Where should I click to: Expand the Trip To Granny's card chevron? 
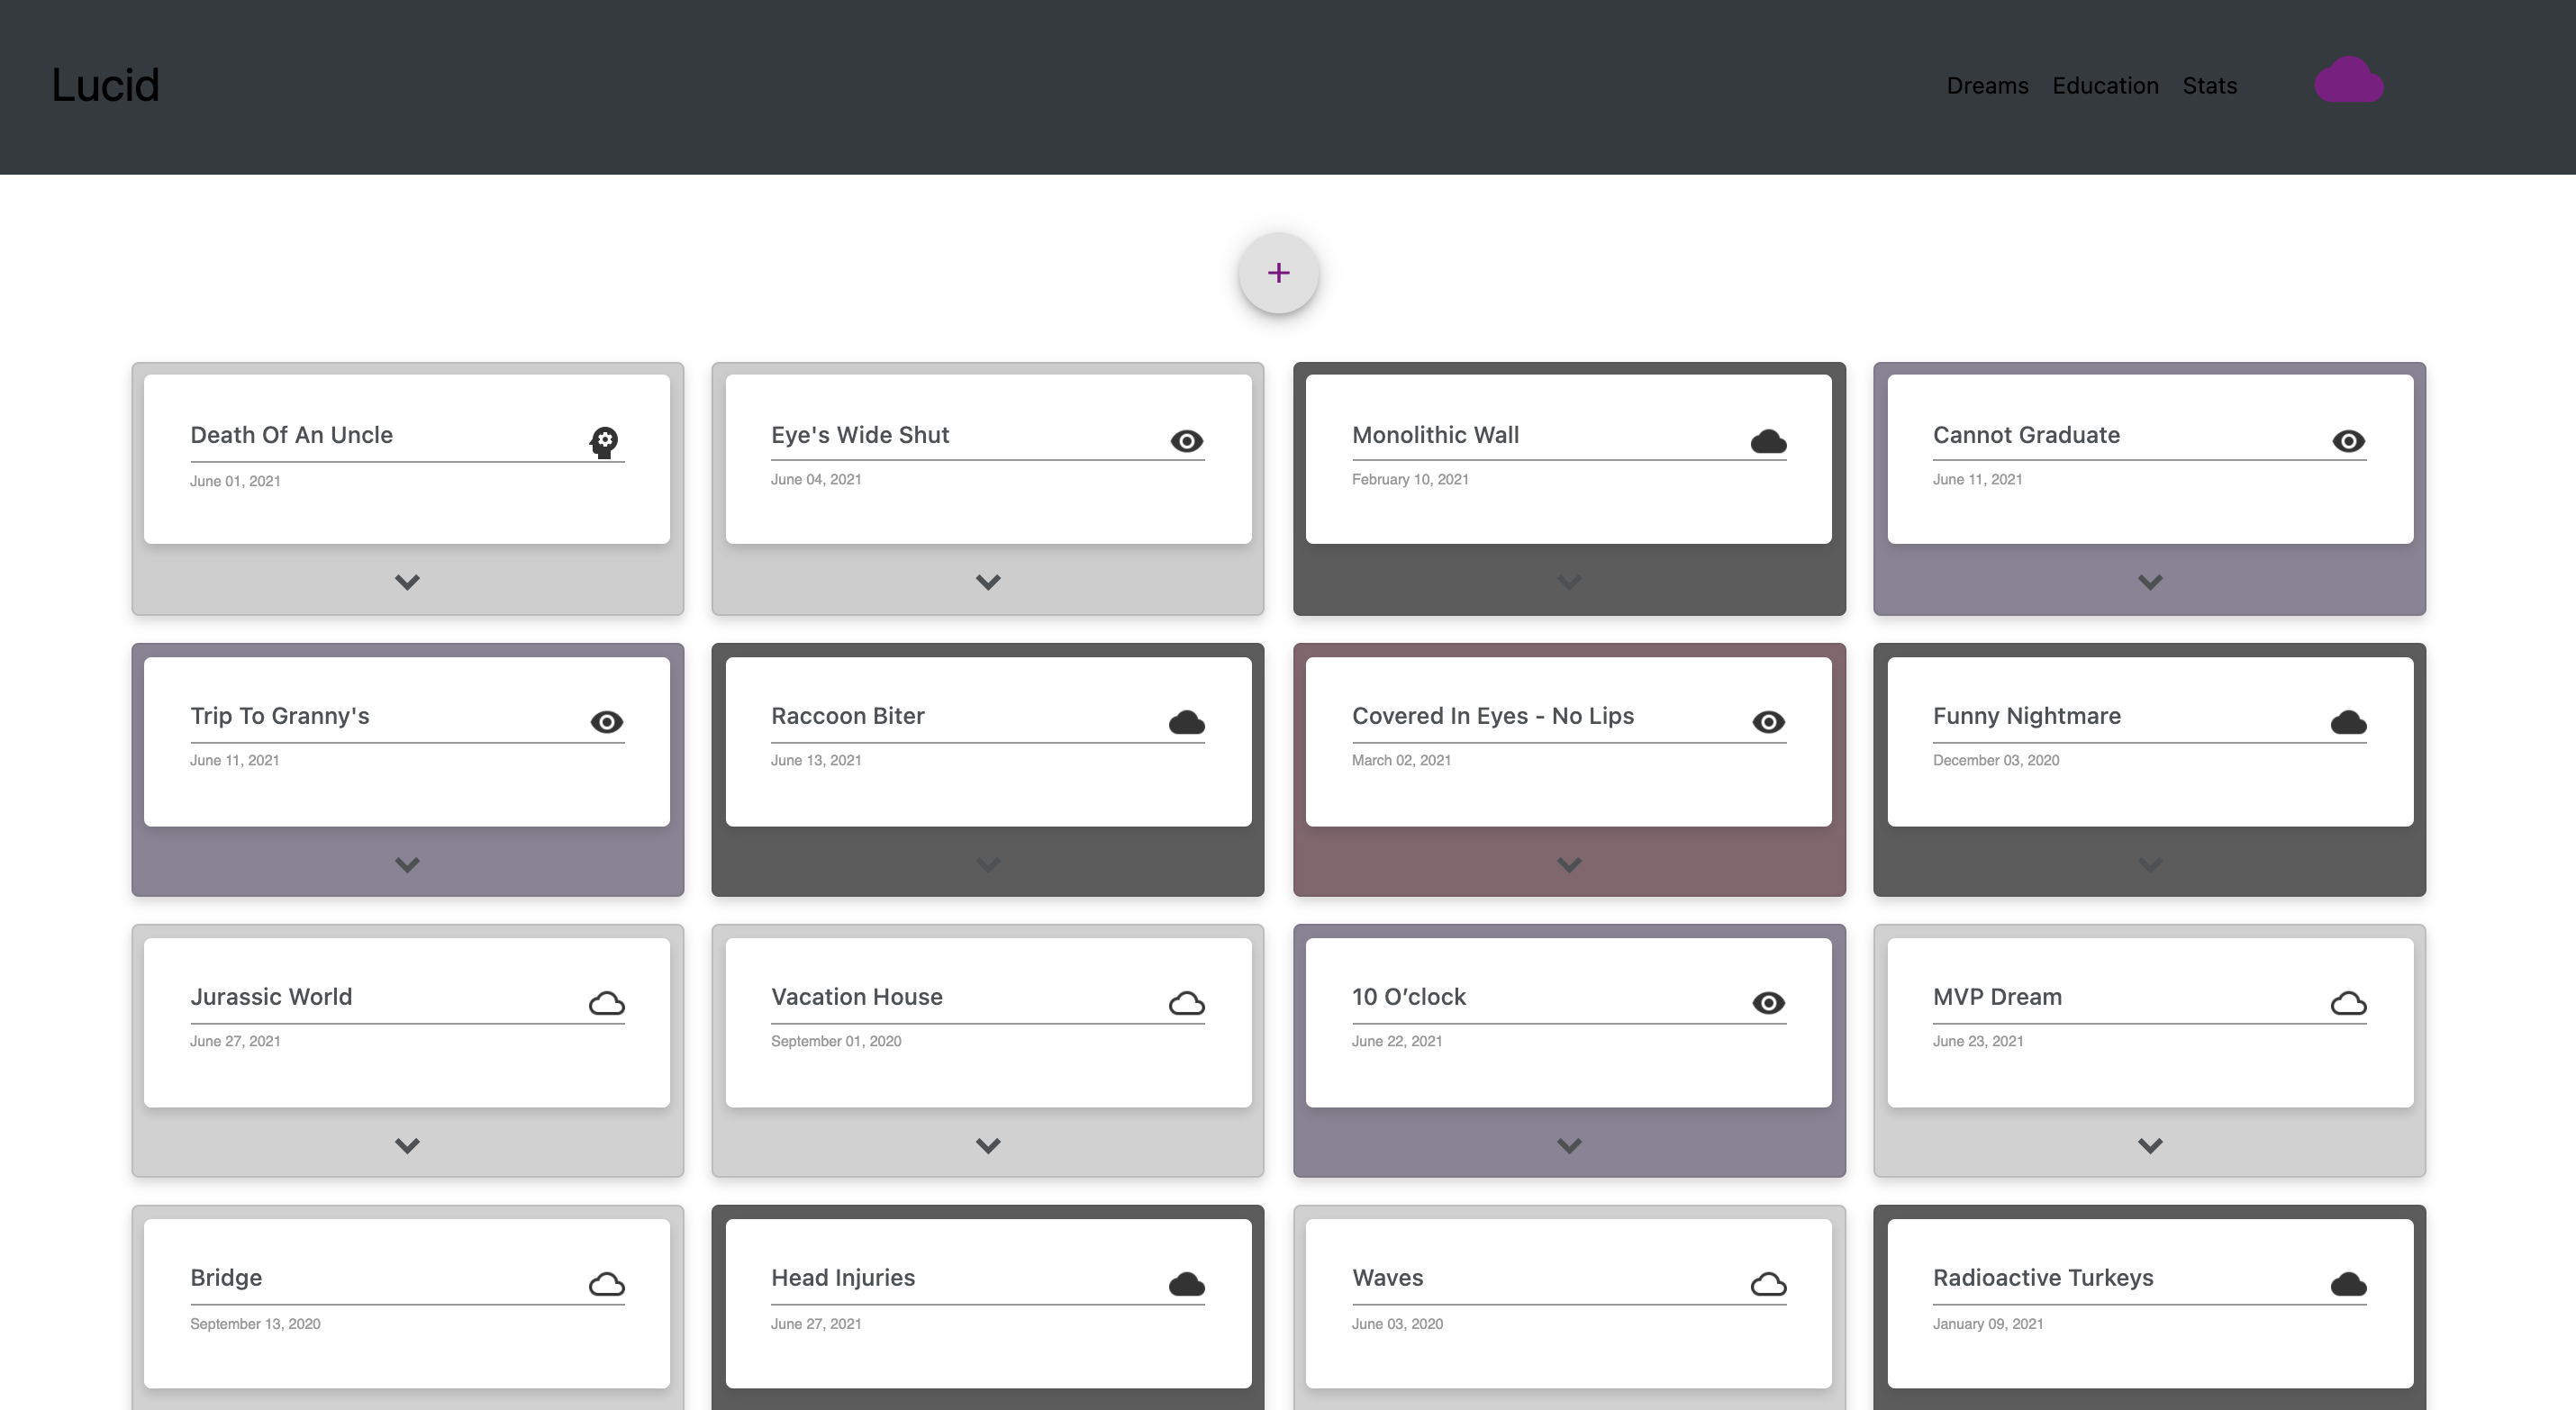[x=407, y=864]
